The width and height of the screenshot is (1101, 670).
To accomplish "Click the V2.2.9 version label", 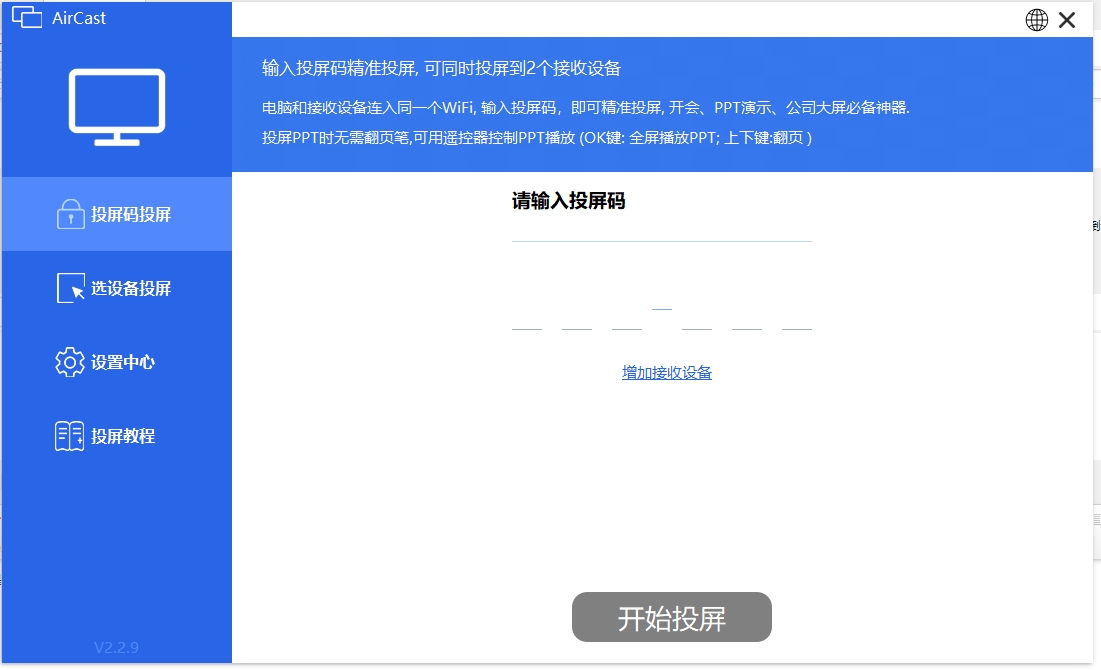I will (115, 647).
